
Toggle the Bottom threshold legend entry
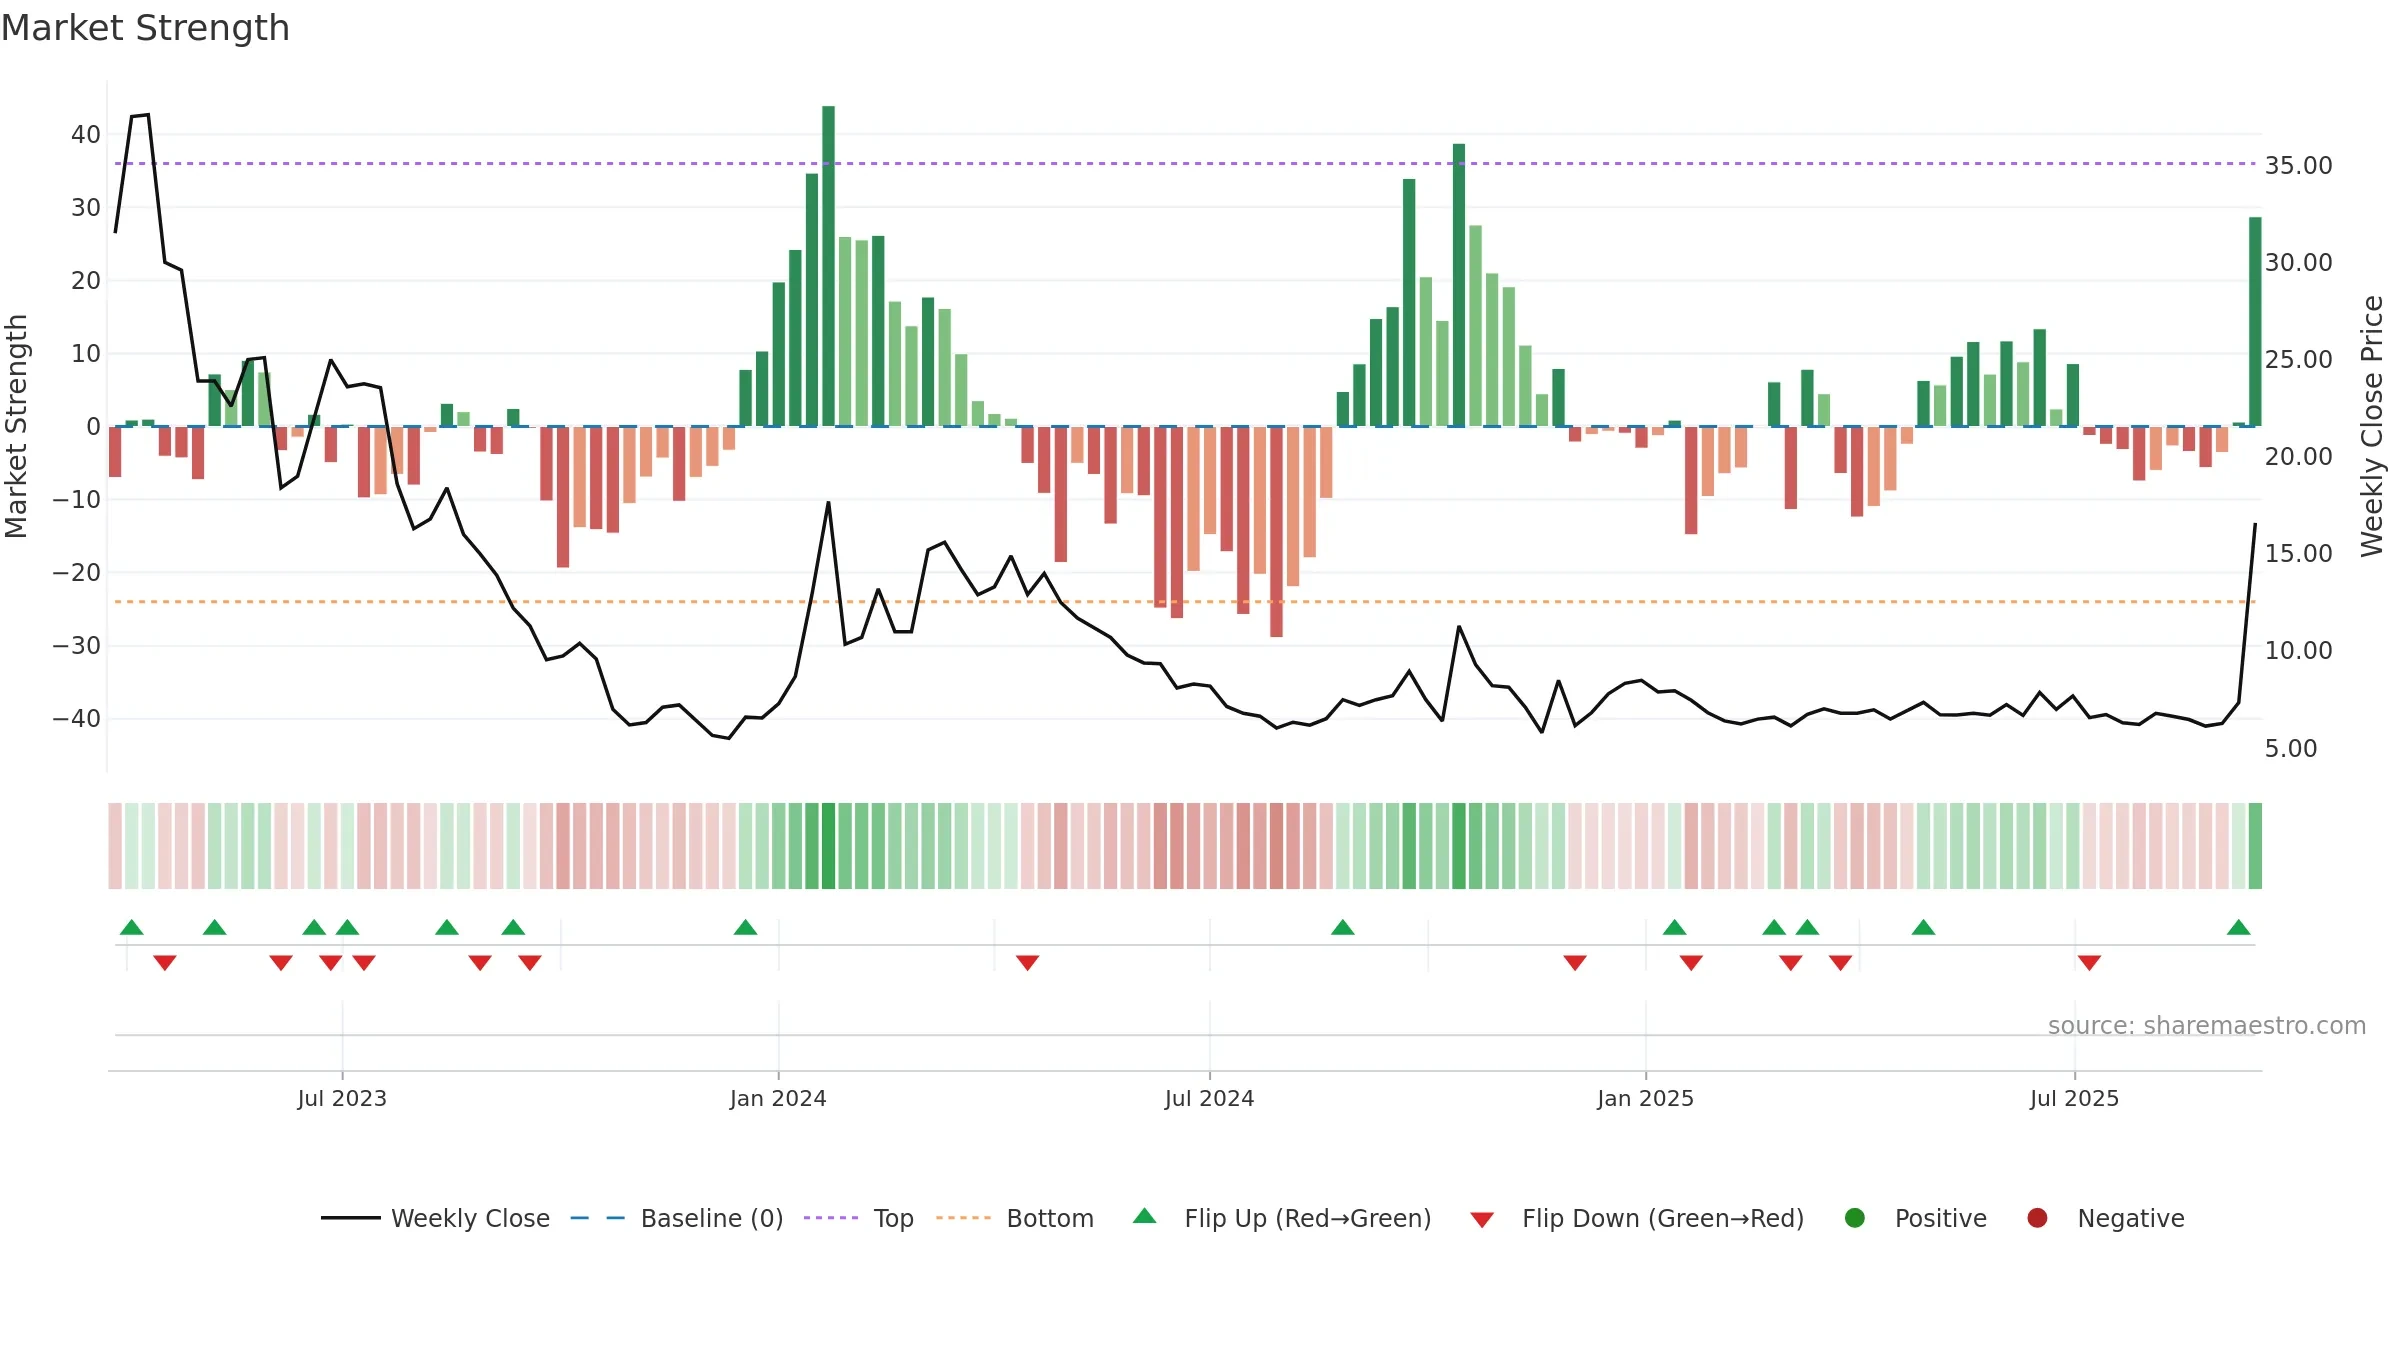coord(1015,1218)
